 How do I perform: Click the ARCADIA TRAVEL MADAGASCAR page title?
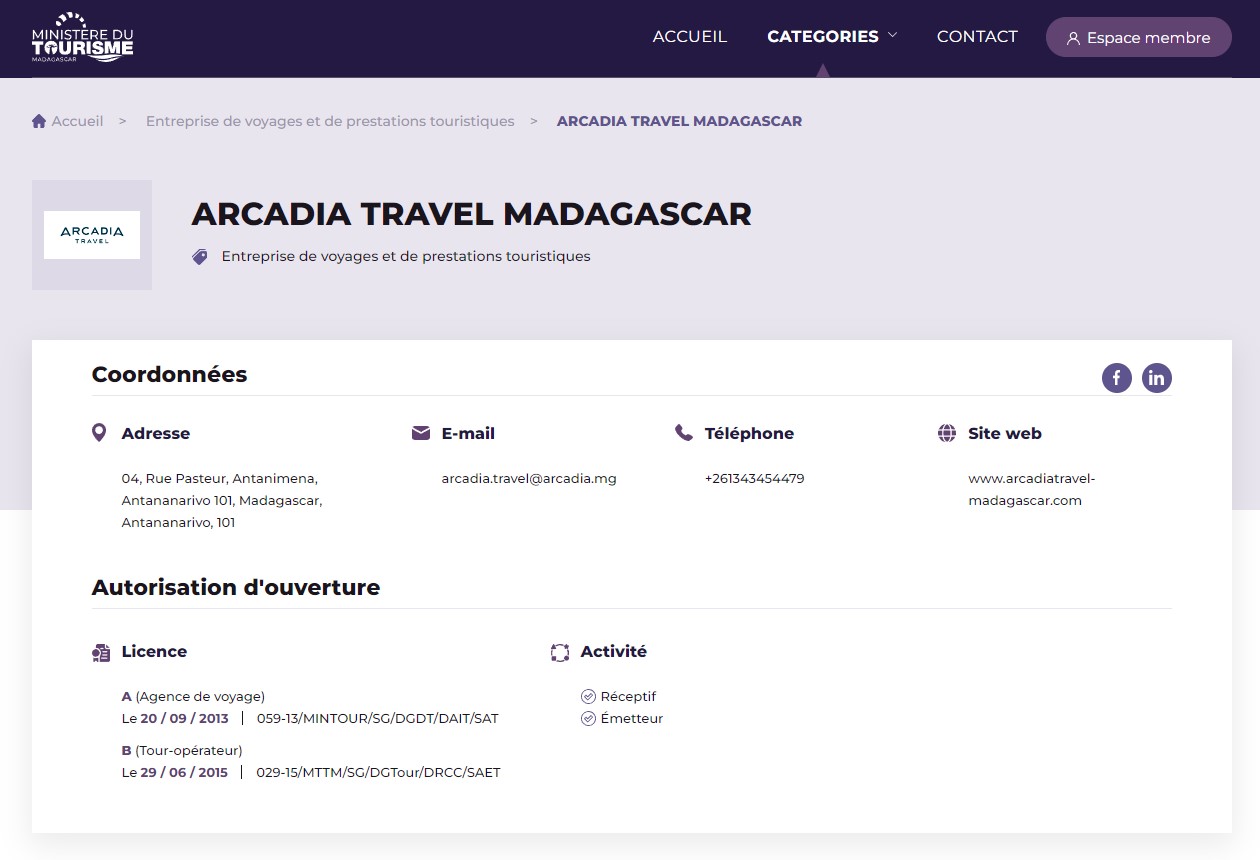point(471,214)
